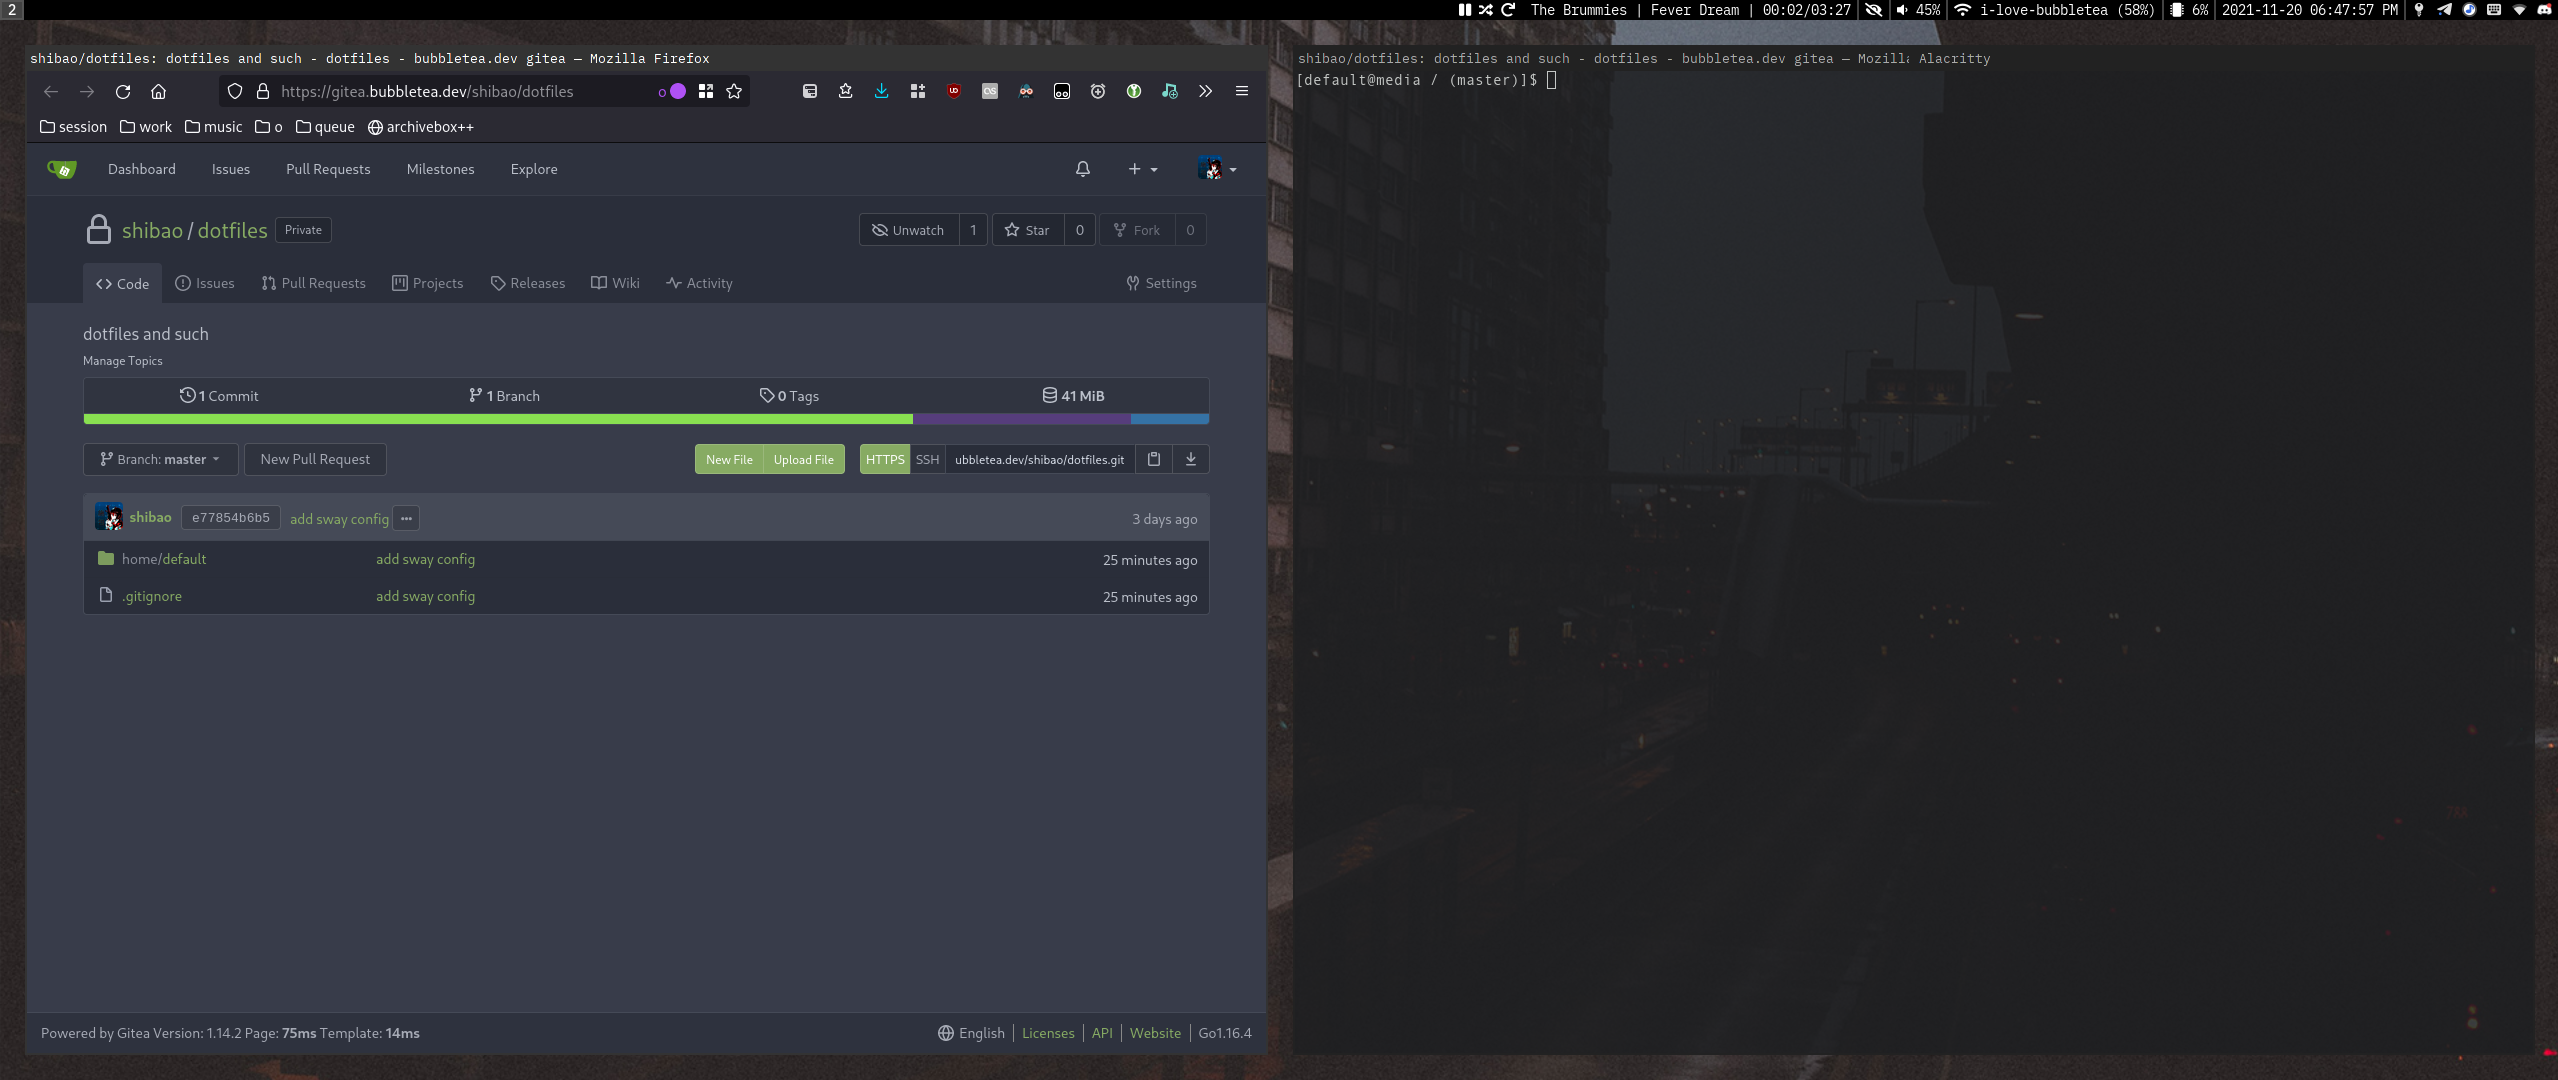Open Explore in the top navigation
The height and width of the screenshot is (1080, 2558).
pyautogui.click(x=534, y=169)
